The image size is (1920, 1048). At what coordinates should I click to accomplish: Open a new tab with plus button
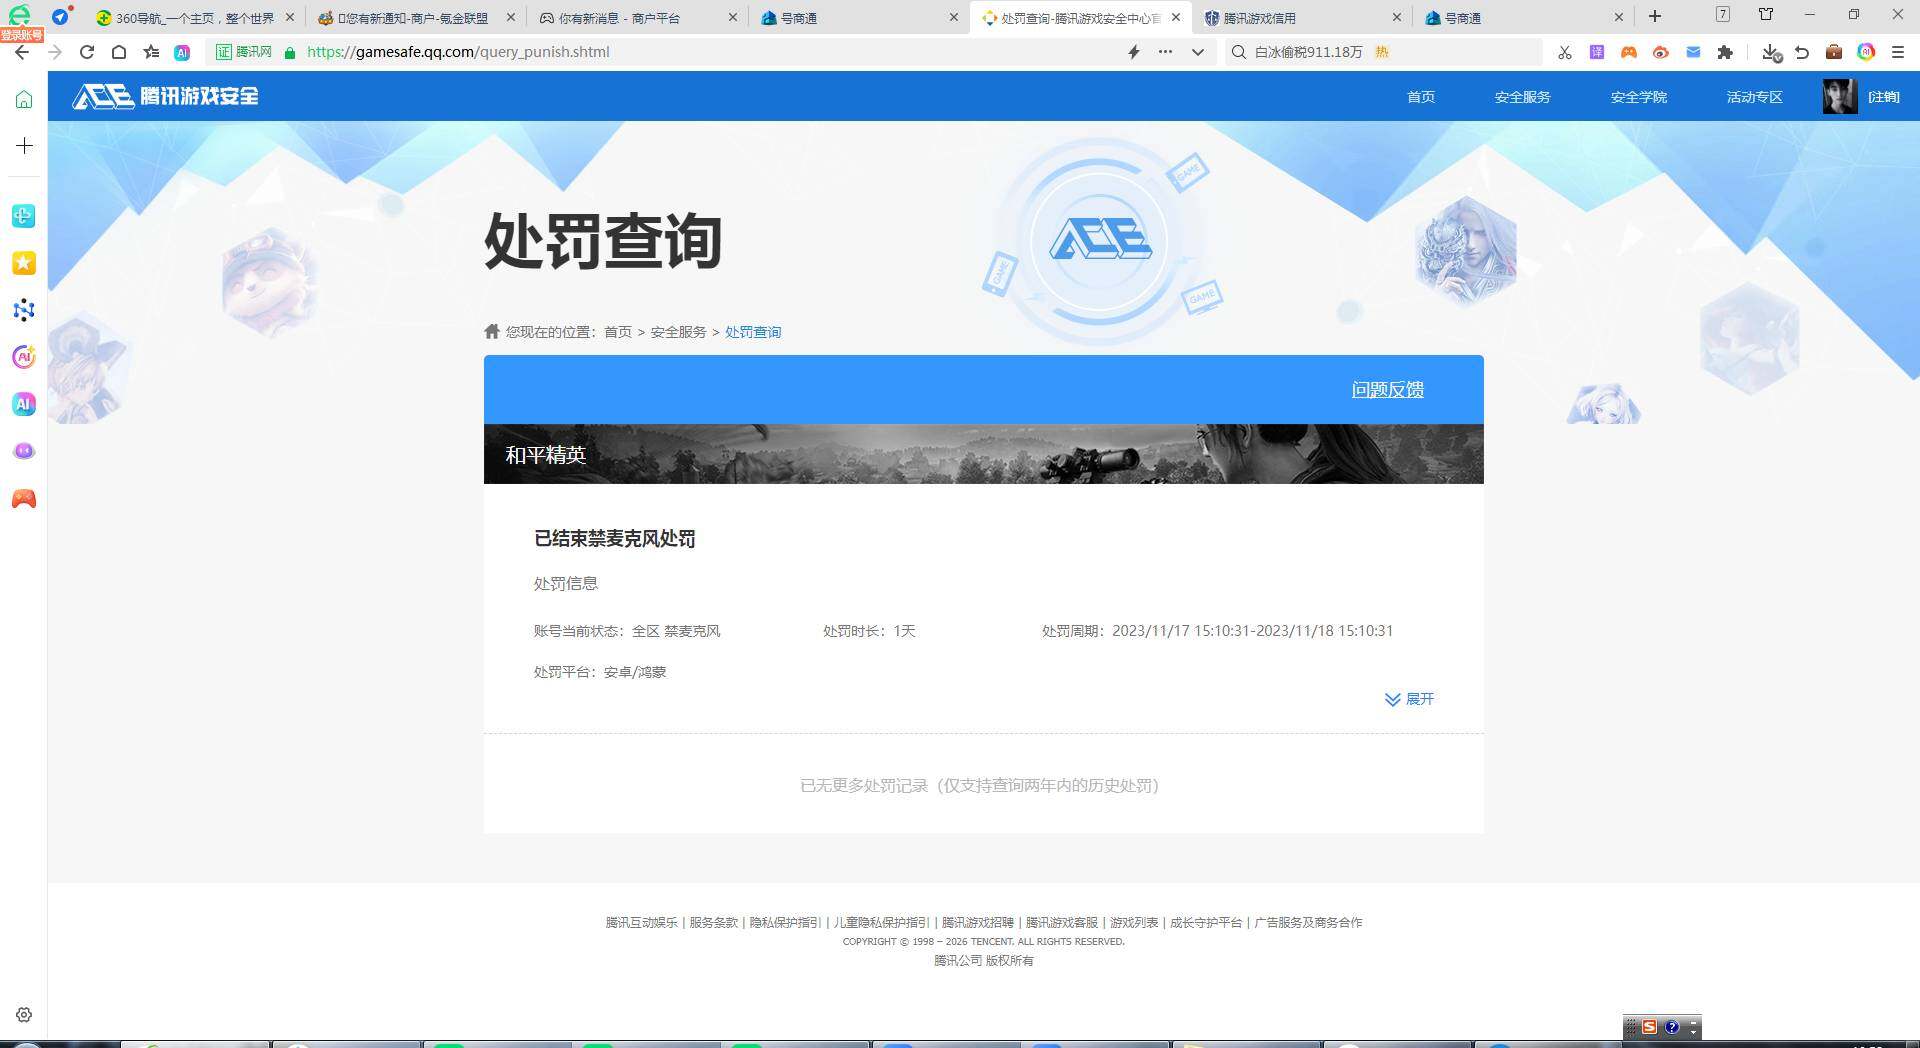coord(1655,16)
